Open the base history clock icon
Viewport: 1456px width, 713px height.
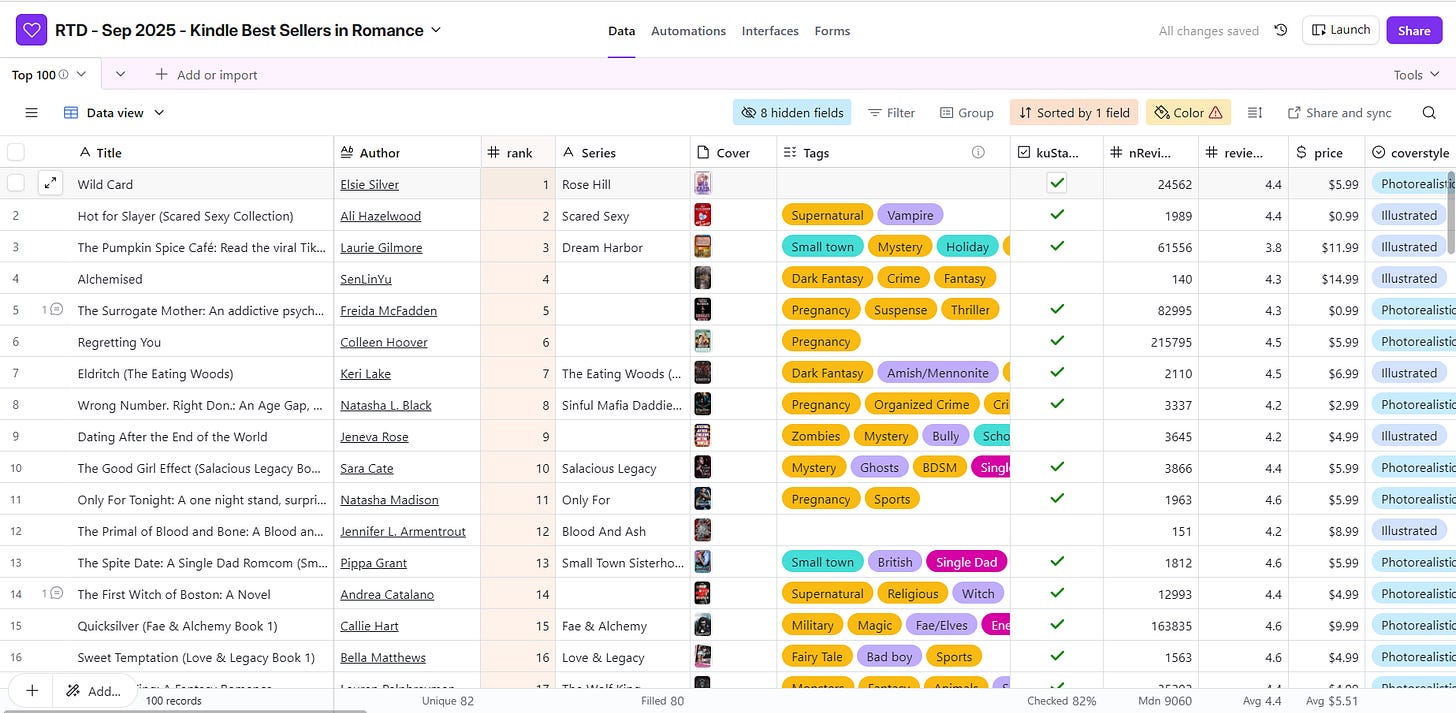coord(1280,31)
